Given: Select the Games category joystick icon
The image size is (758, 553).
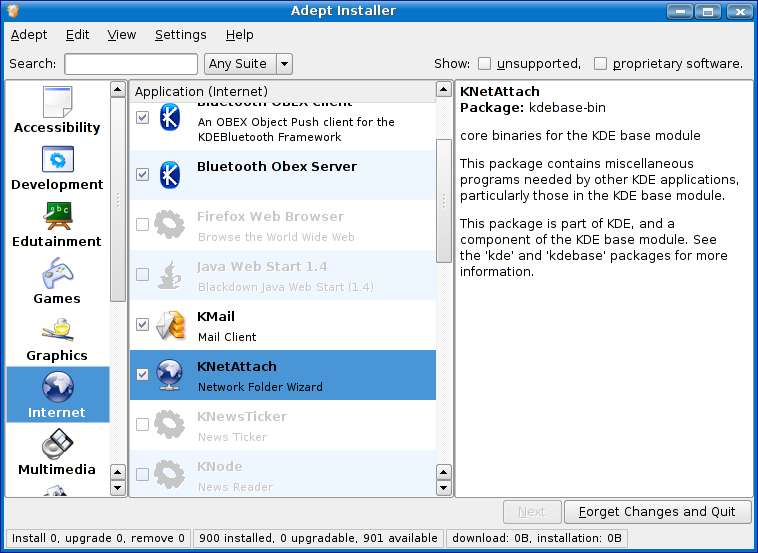Looking at the screenshot, I should tap(57, 273).
